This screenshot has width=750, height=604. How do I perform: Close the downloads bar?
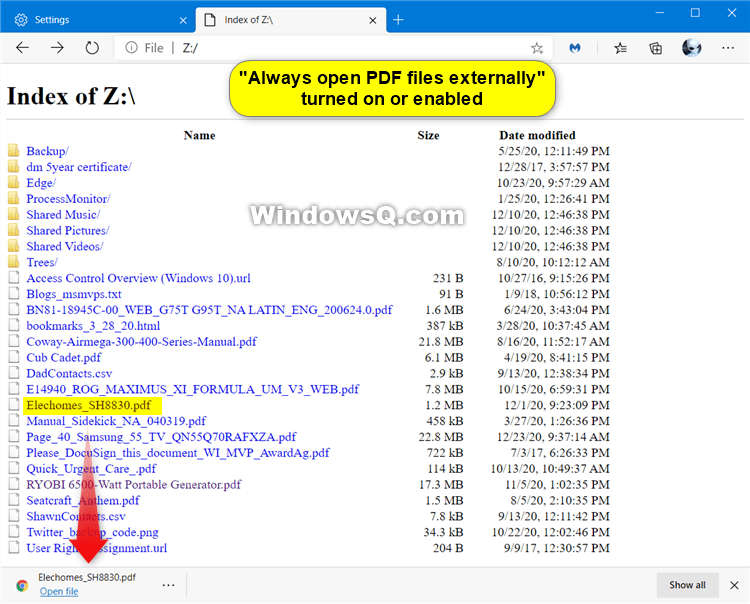[734, 585]
